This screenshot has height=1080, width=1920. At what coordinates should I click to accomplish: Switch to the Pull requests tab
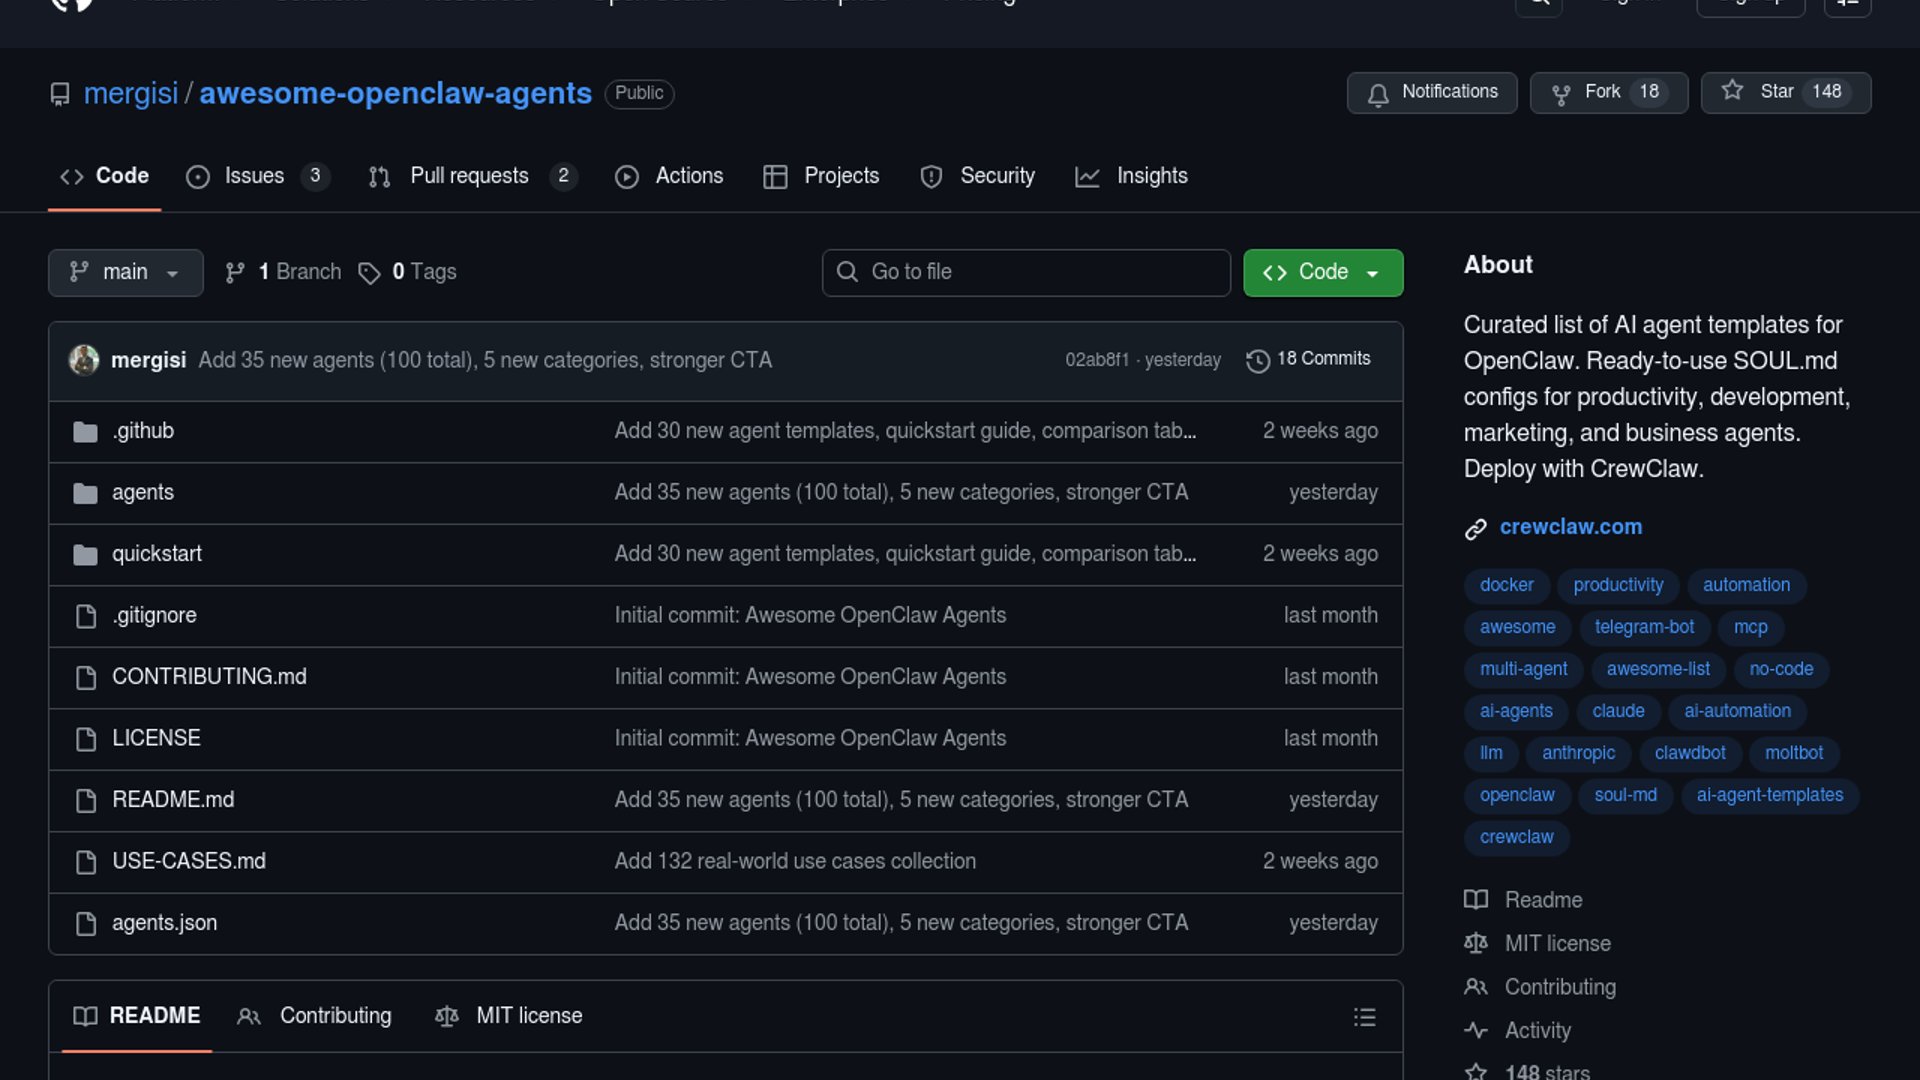pyautogui.click(x=470, y=176)
